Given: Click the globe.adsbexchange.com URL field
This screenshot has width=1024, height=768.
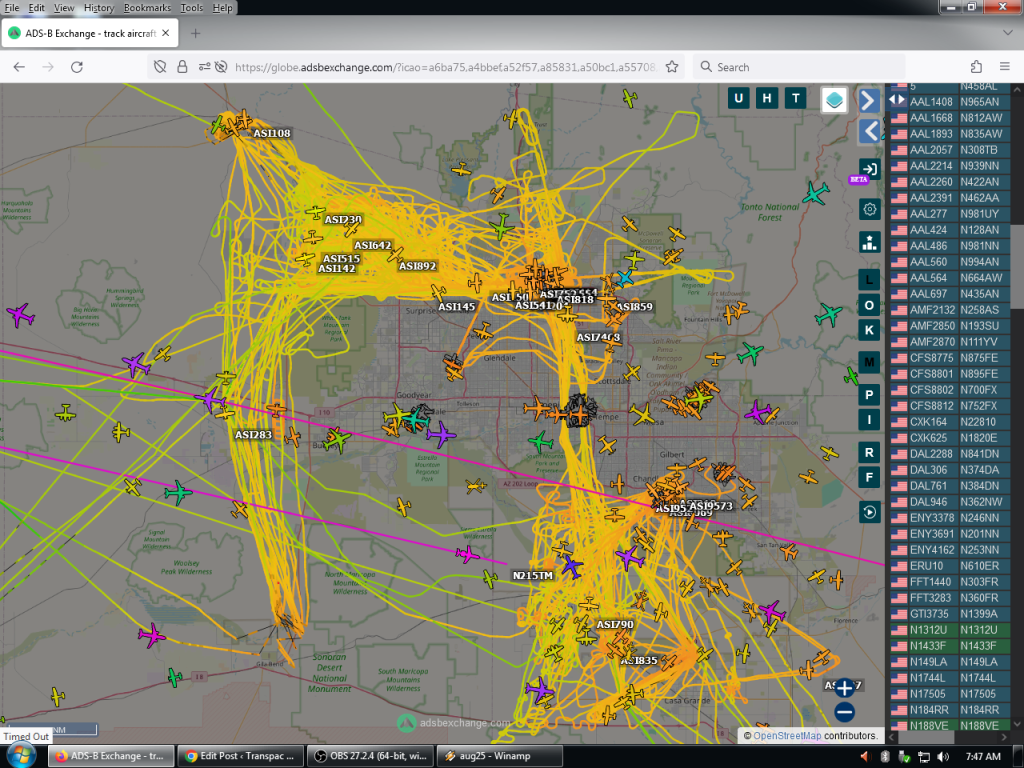Looking at the screenshot, I should 444,67.
